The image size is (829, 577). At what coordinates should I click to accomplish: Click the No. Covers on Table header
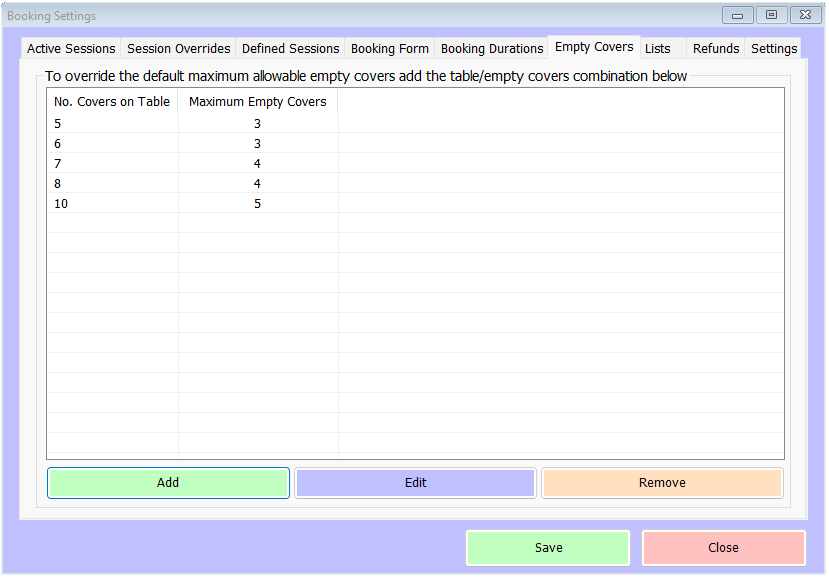pyautogui.click(x=112, y=101)
